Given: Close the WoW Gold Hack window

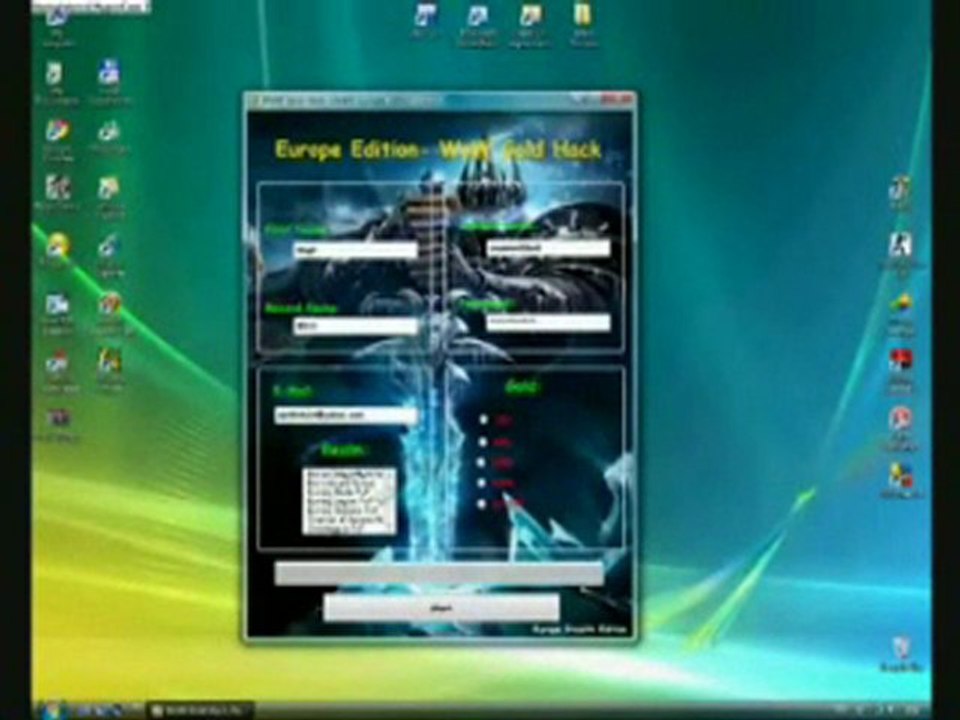Looking at the screenshot, I should click(616, 99).
